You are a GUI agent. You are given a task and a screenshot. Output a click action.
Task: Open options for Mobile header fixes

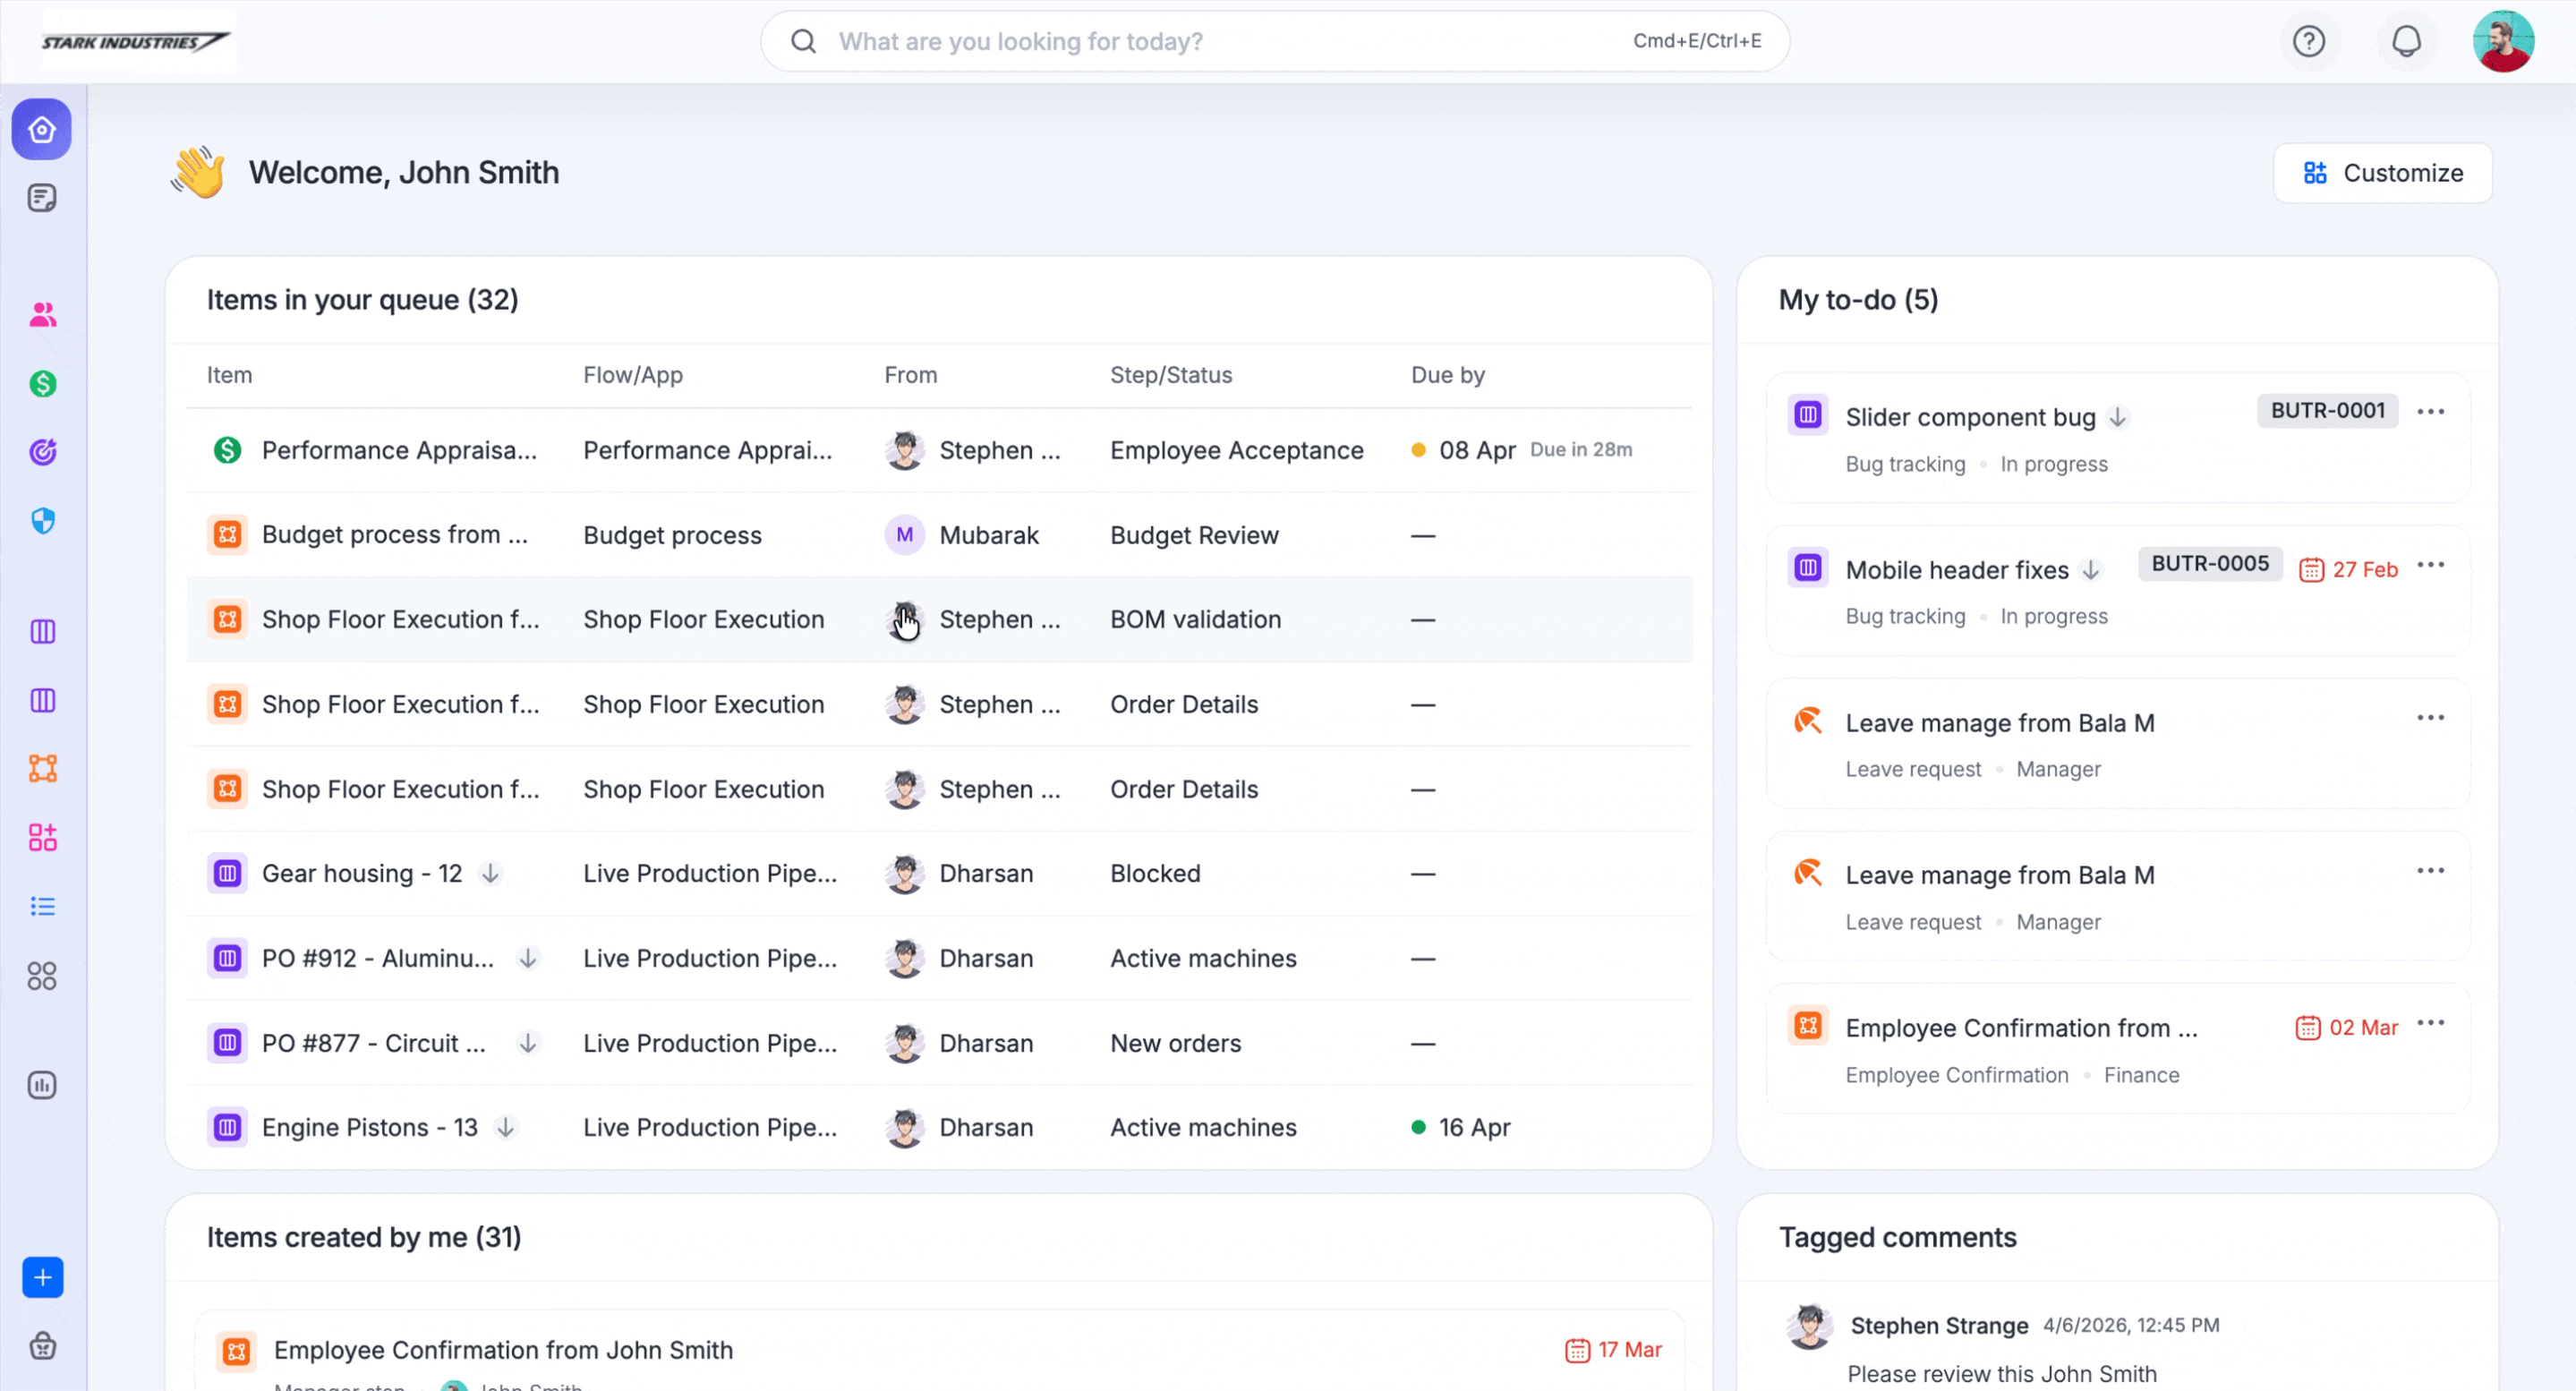point(2430,565)
